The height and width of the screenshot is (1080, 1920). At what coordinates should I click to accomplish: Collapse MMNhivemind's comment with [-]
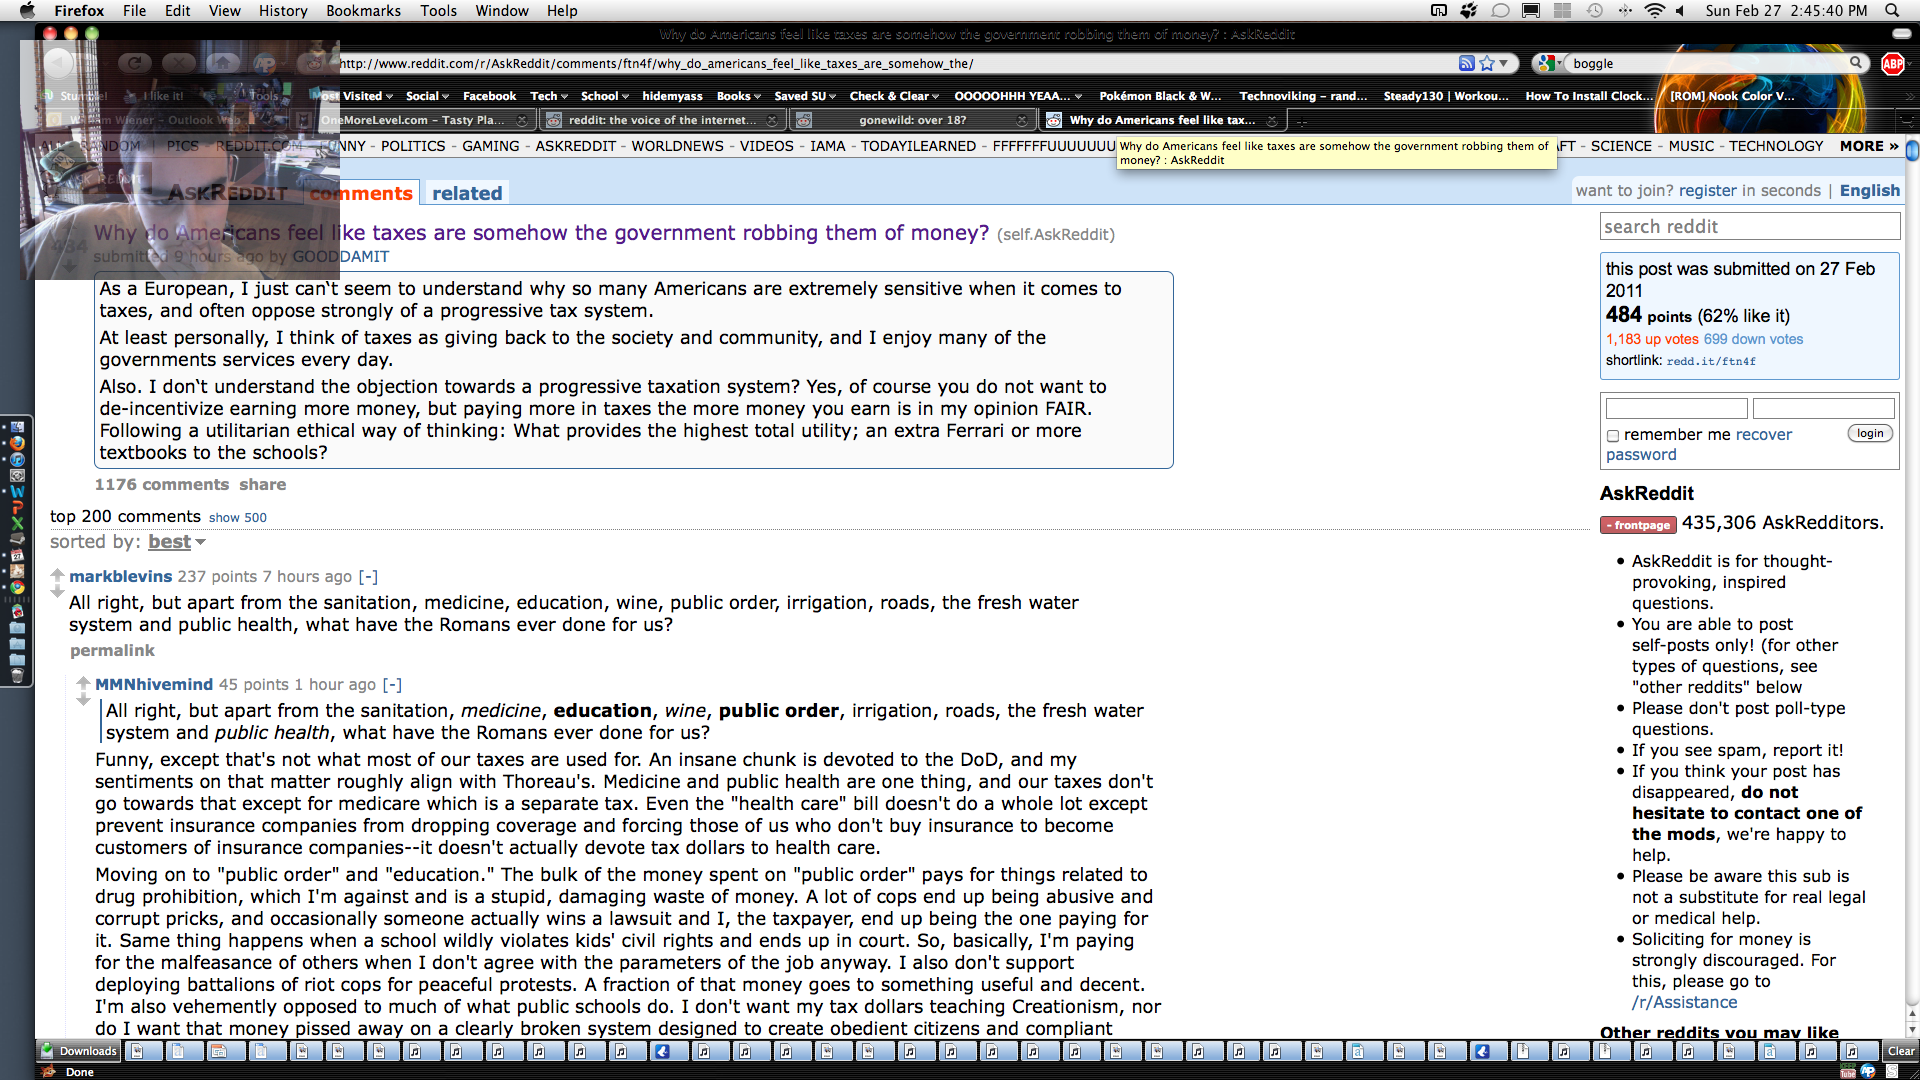pyautogui.click(x=392, y=684)
